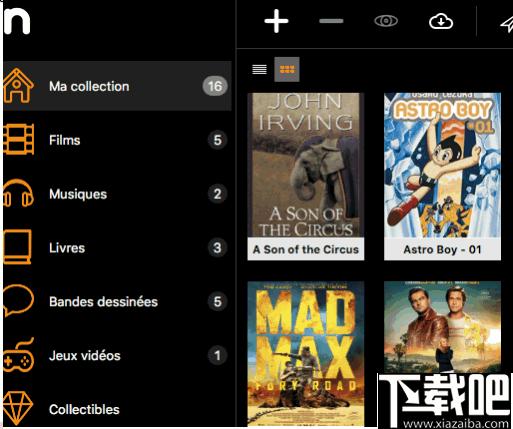Click the gamepad icon for Jeux vidéos

18,355
